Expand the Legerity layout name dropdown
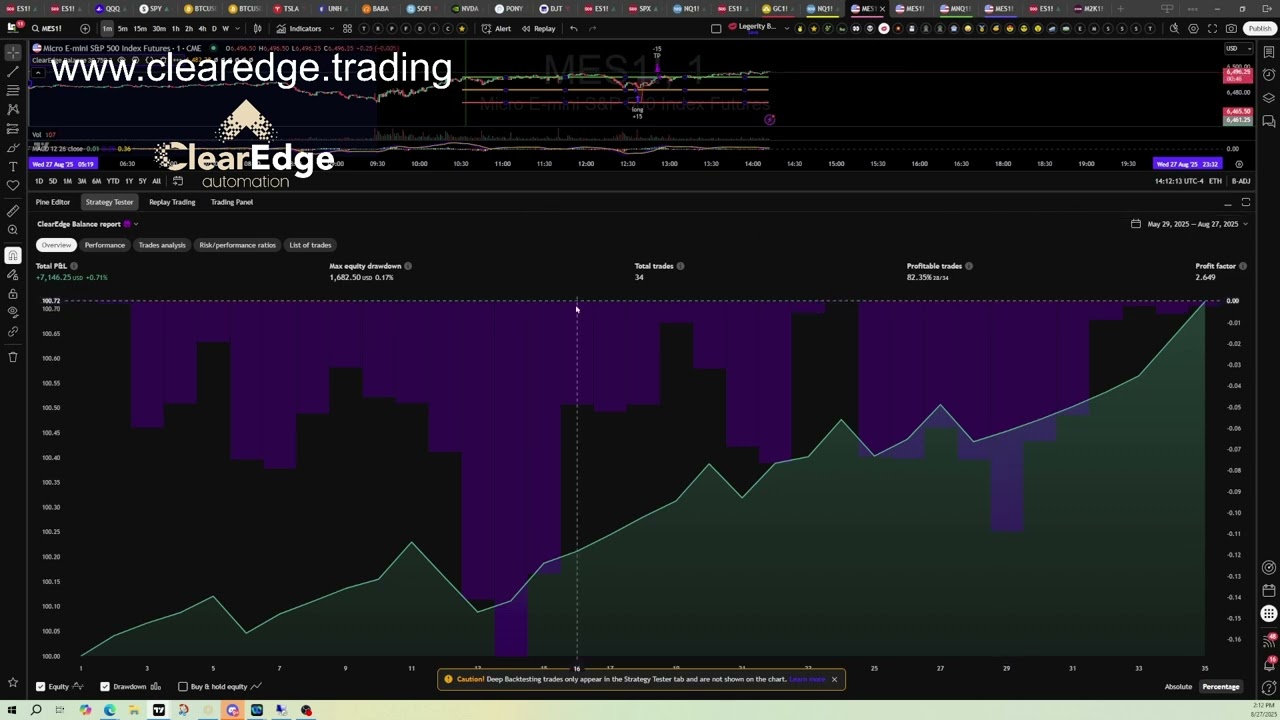Image resolution: width=1280 pixels, height=720 pixels. pos(786,28)
